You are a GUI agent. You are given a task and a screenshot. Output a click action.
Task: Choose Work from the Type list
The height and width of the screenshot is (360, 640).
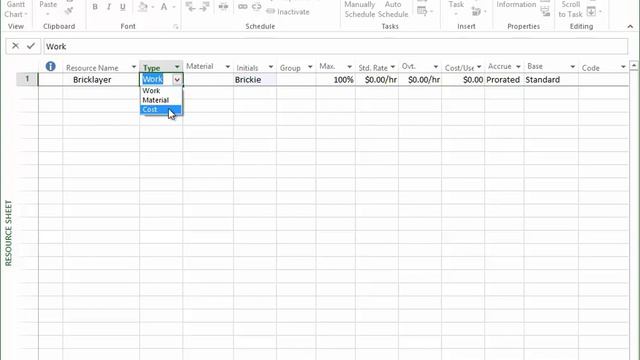161,91
